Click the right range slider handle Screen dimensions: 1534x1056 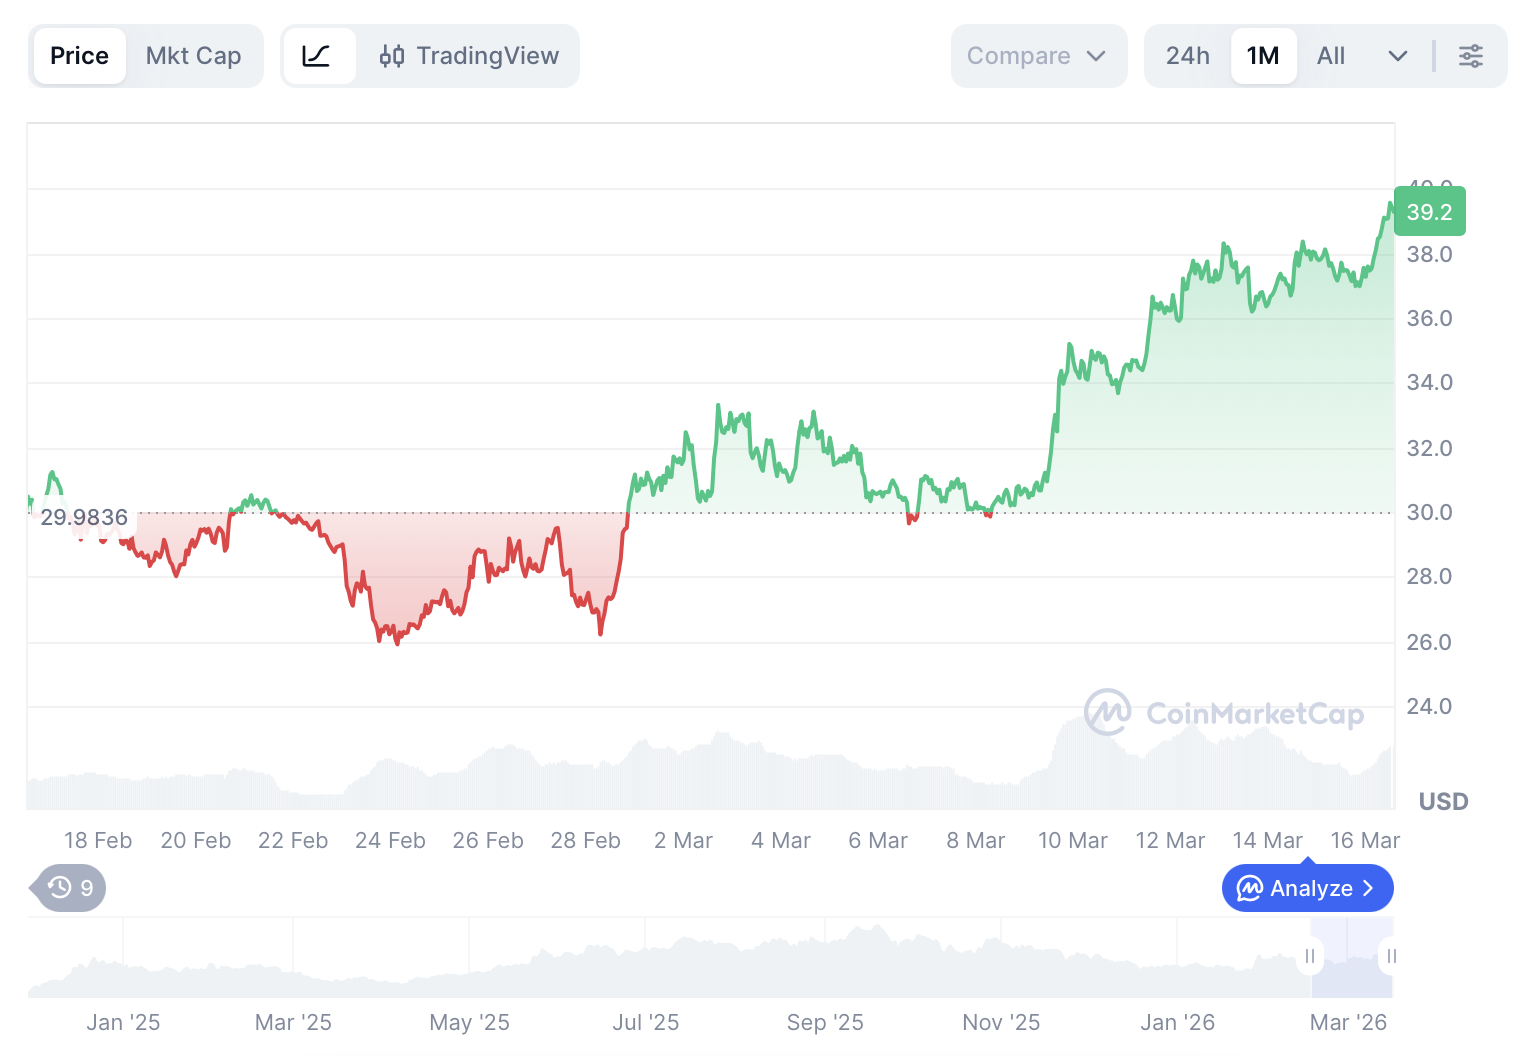point(1391,956)
